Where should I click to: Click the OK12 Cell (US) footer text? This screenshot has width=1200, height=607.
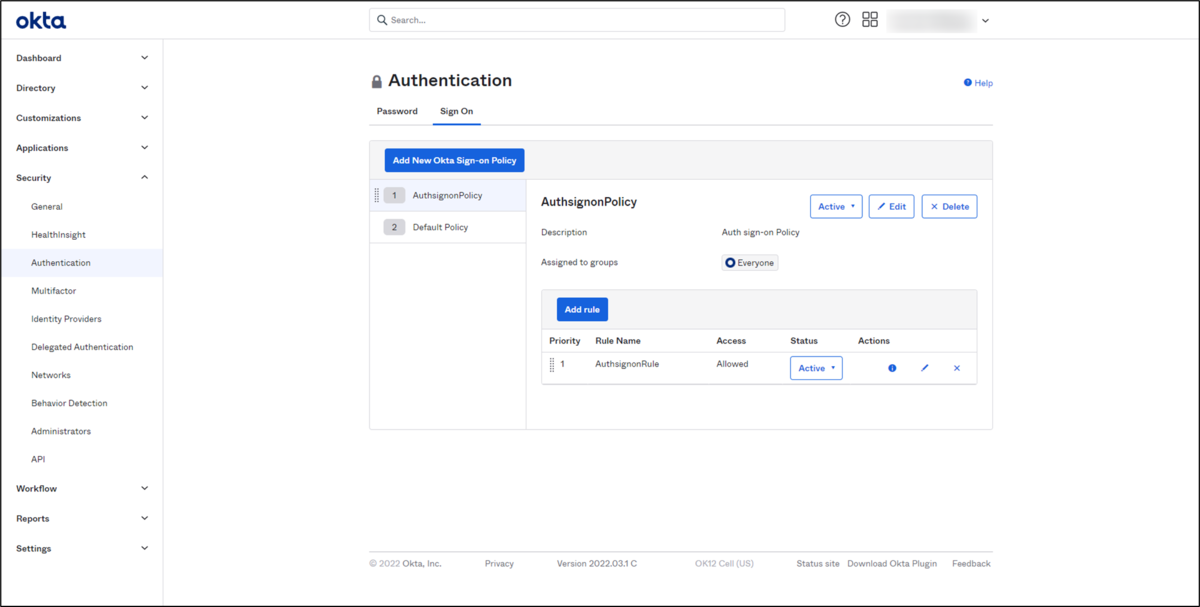click(x=724, y=564)
